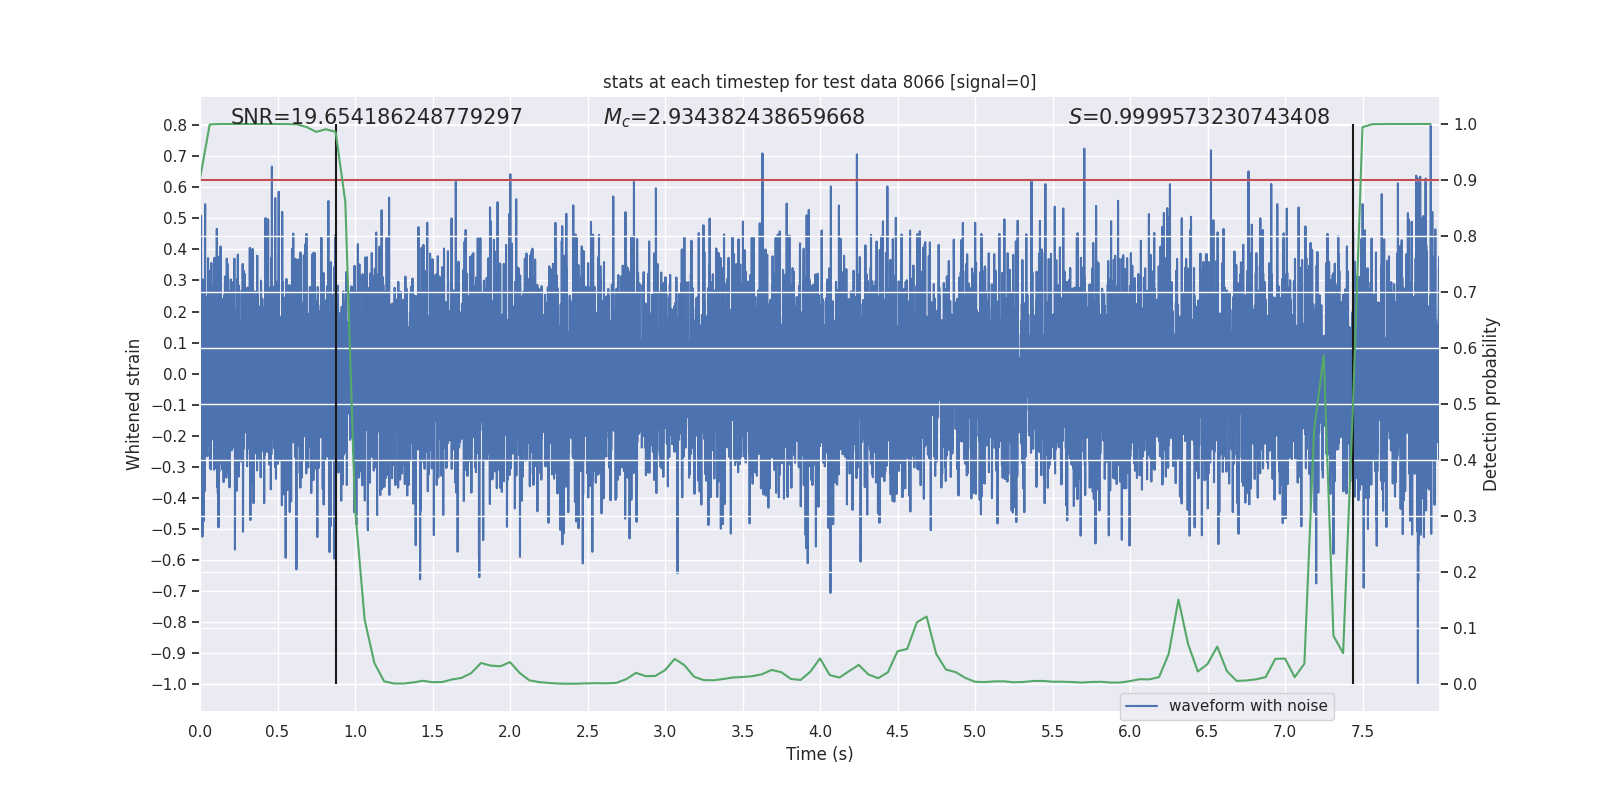Click the green curve peak near 6.3 seconds
1600x800 pixels.
tap(1178, 600)
